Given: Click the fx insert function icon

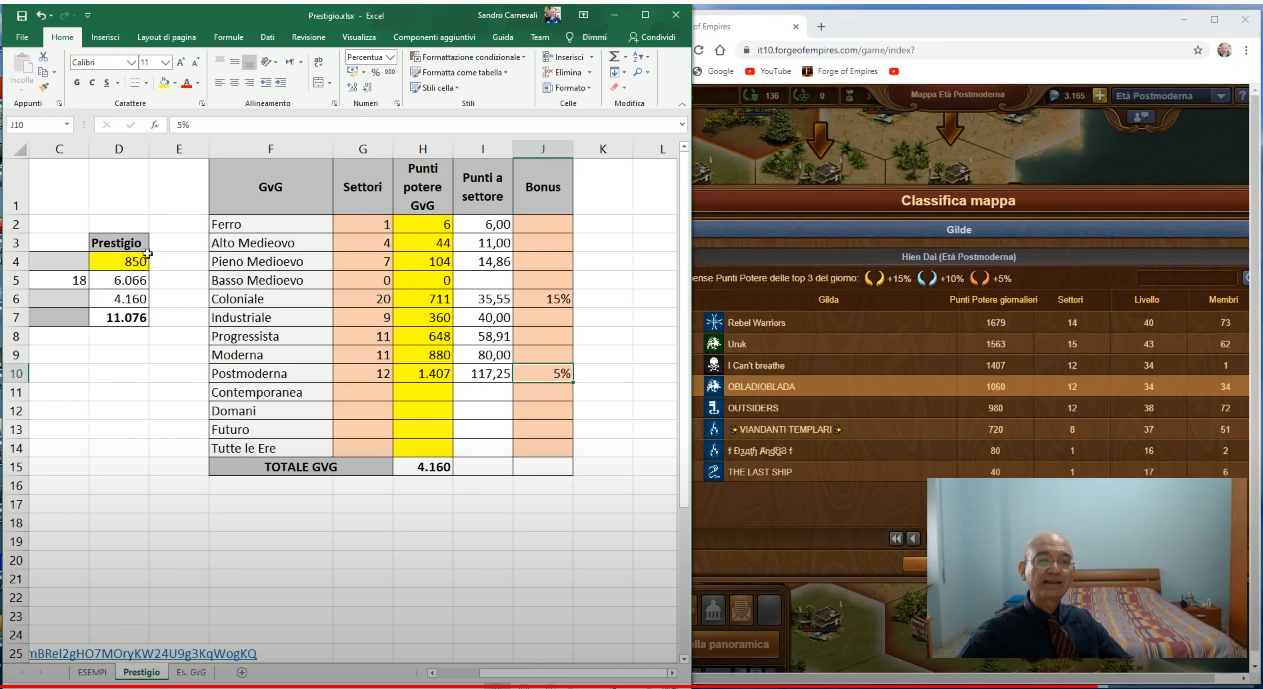Looking at the screenshot, I should [x=155, y=125].
